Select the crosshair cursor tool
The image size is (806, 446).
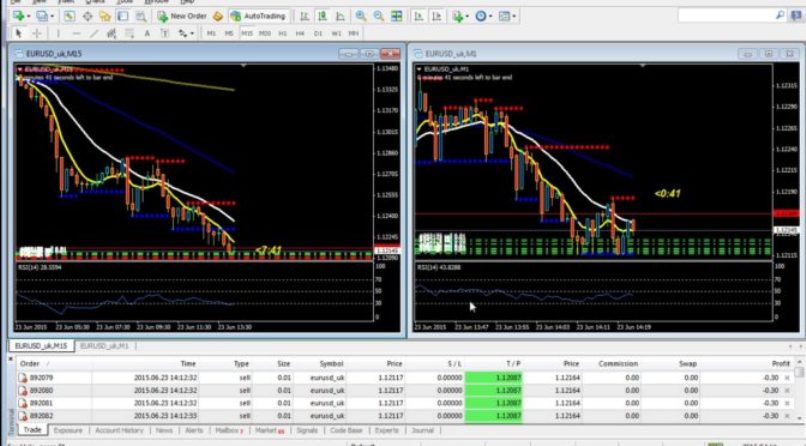38,34
